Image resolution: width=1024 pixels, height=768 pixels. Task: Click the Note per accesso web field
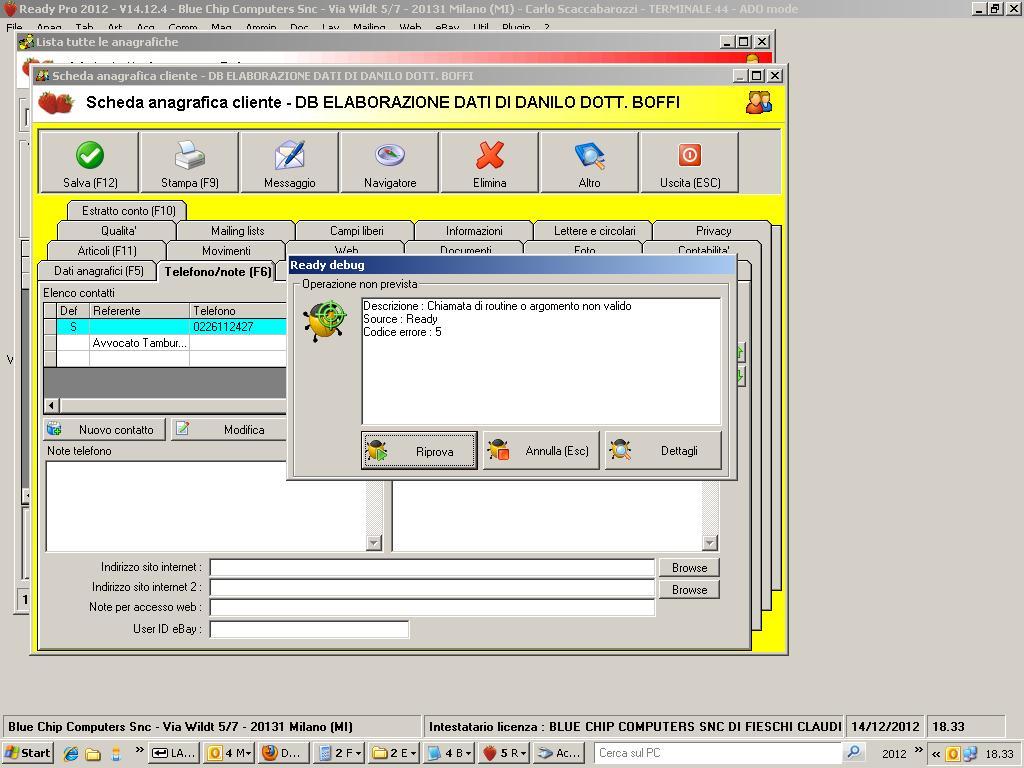click(x=432, y=607)
